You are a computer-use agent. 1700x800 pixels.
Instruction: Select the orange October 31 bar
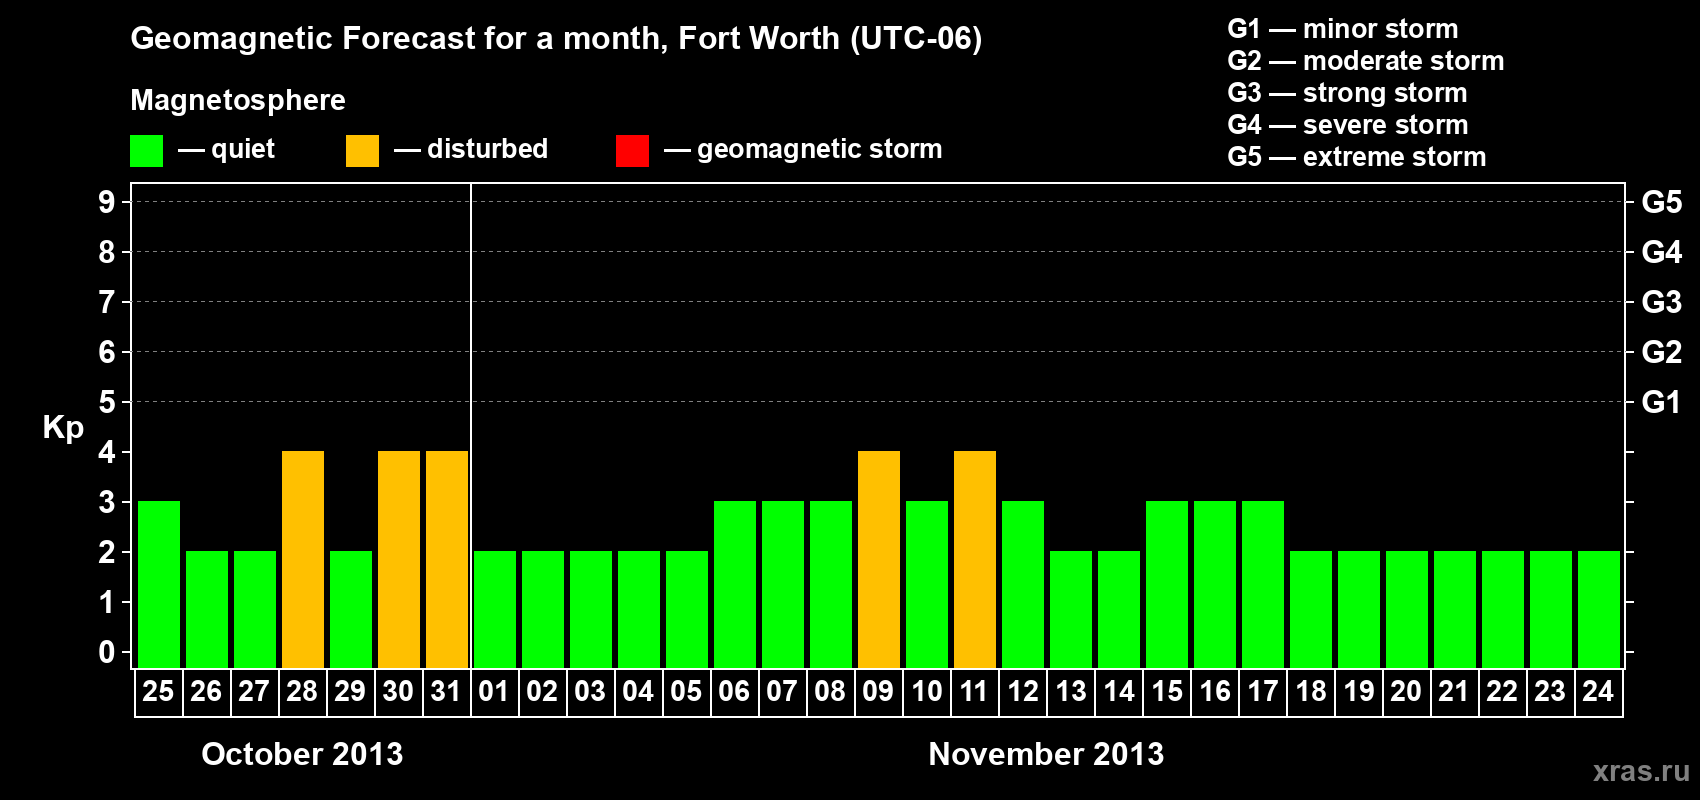(447, 560)
